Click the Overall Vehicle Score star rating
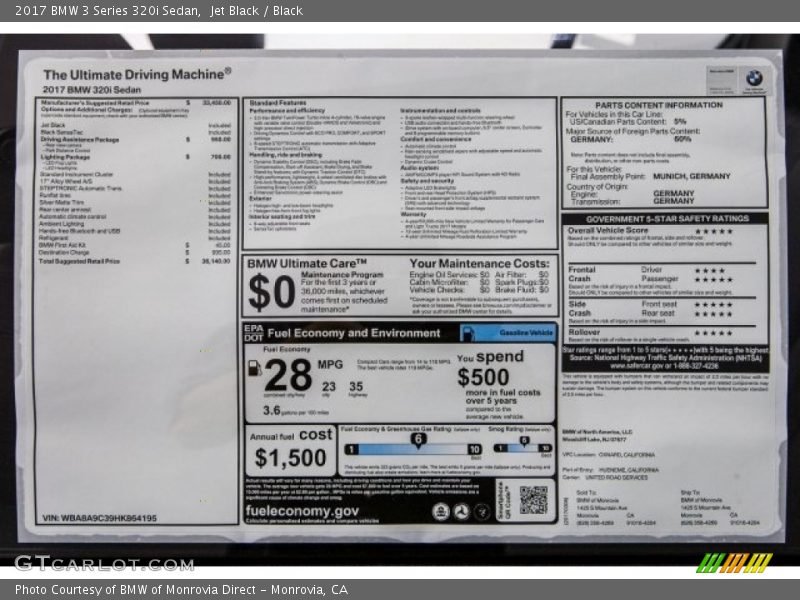This screenshot has width=800, height=600. pyautogui.click(x=714, y=231)
